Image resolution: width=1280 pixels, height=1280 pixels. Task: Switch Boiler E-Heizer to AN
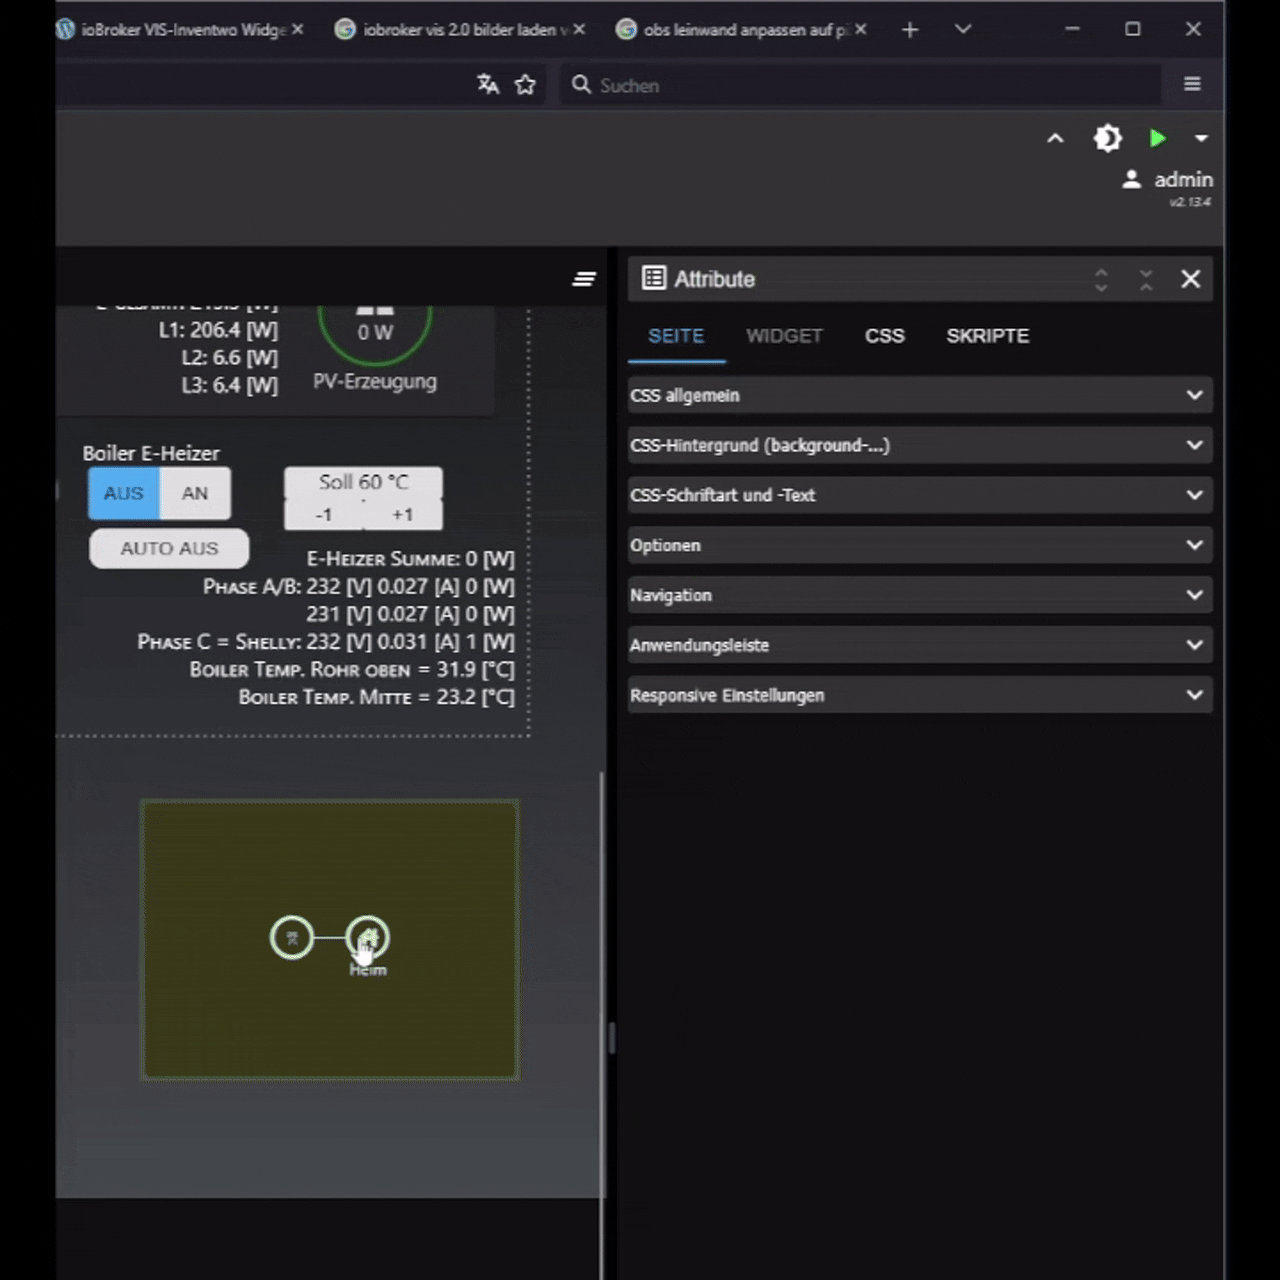195,493
